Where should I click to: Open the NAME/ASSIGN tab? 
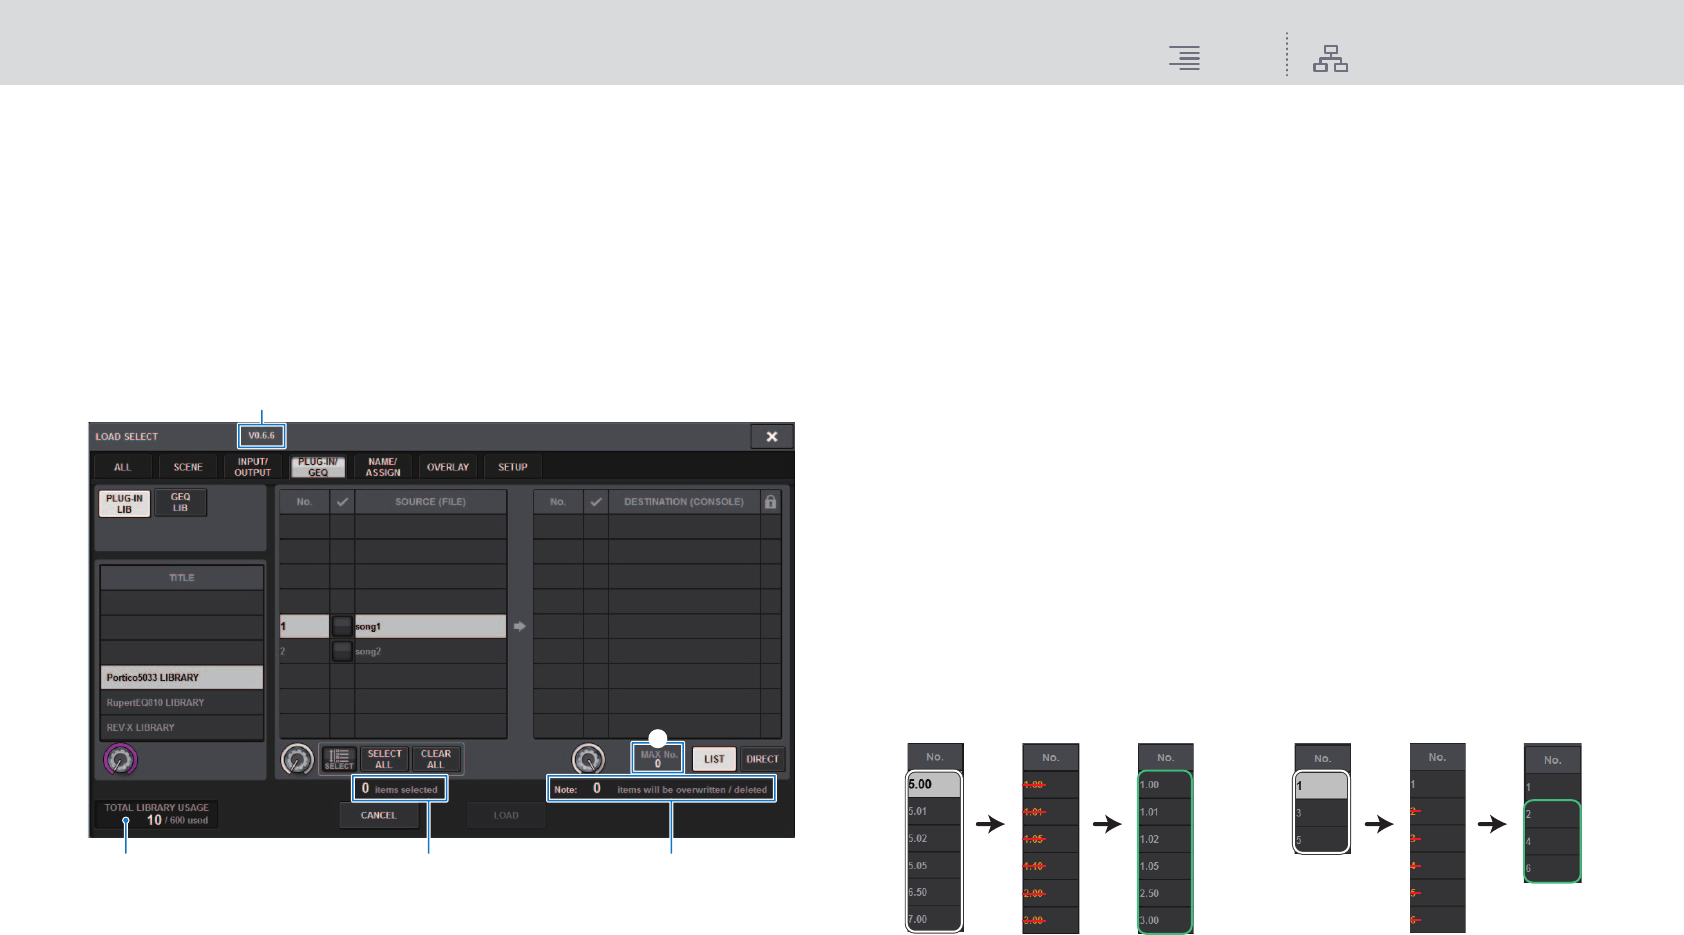point(383,467)
